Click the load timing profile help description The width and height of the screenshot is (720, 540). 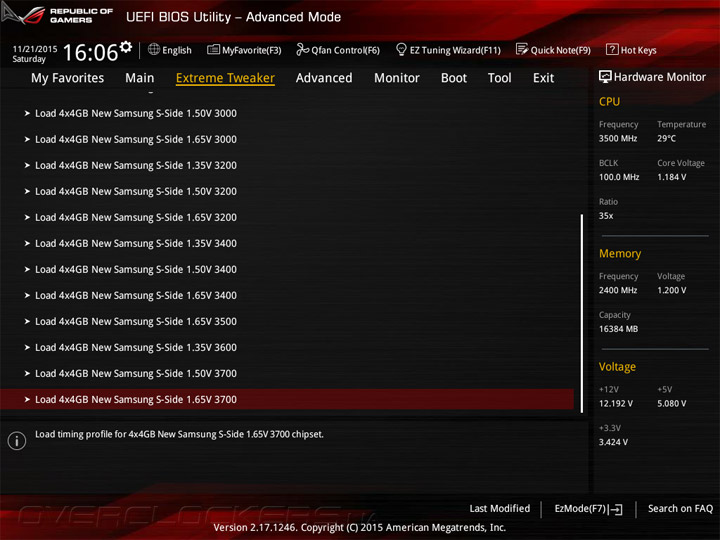coord(180,434)
